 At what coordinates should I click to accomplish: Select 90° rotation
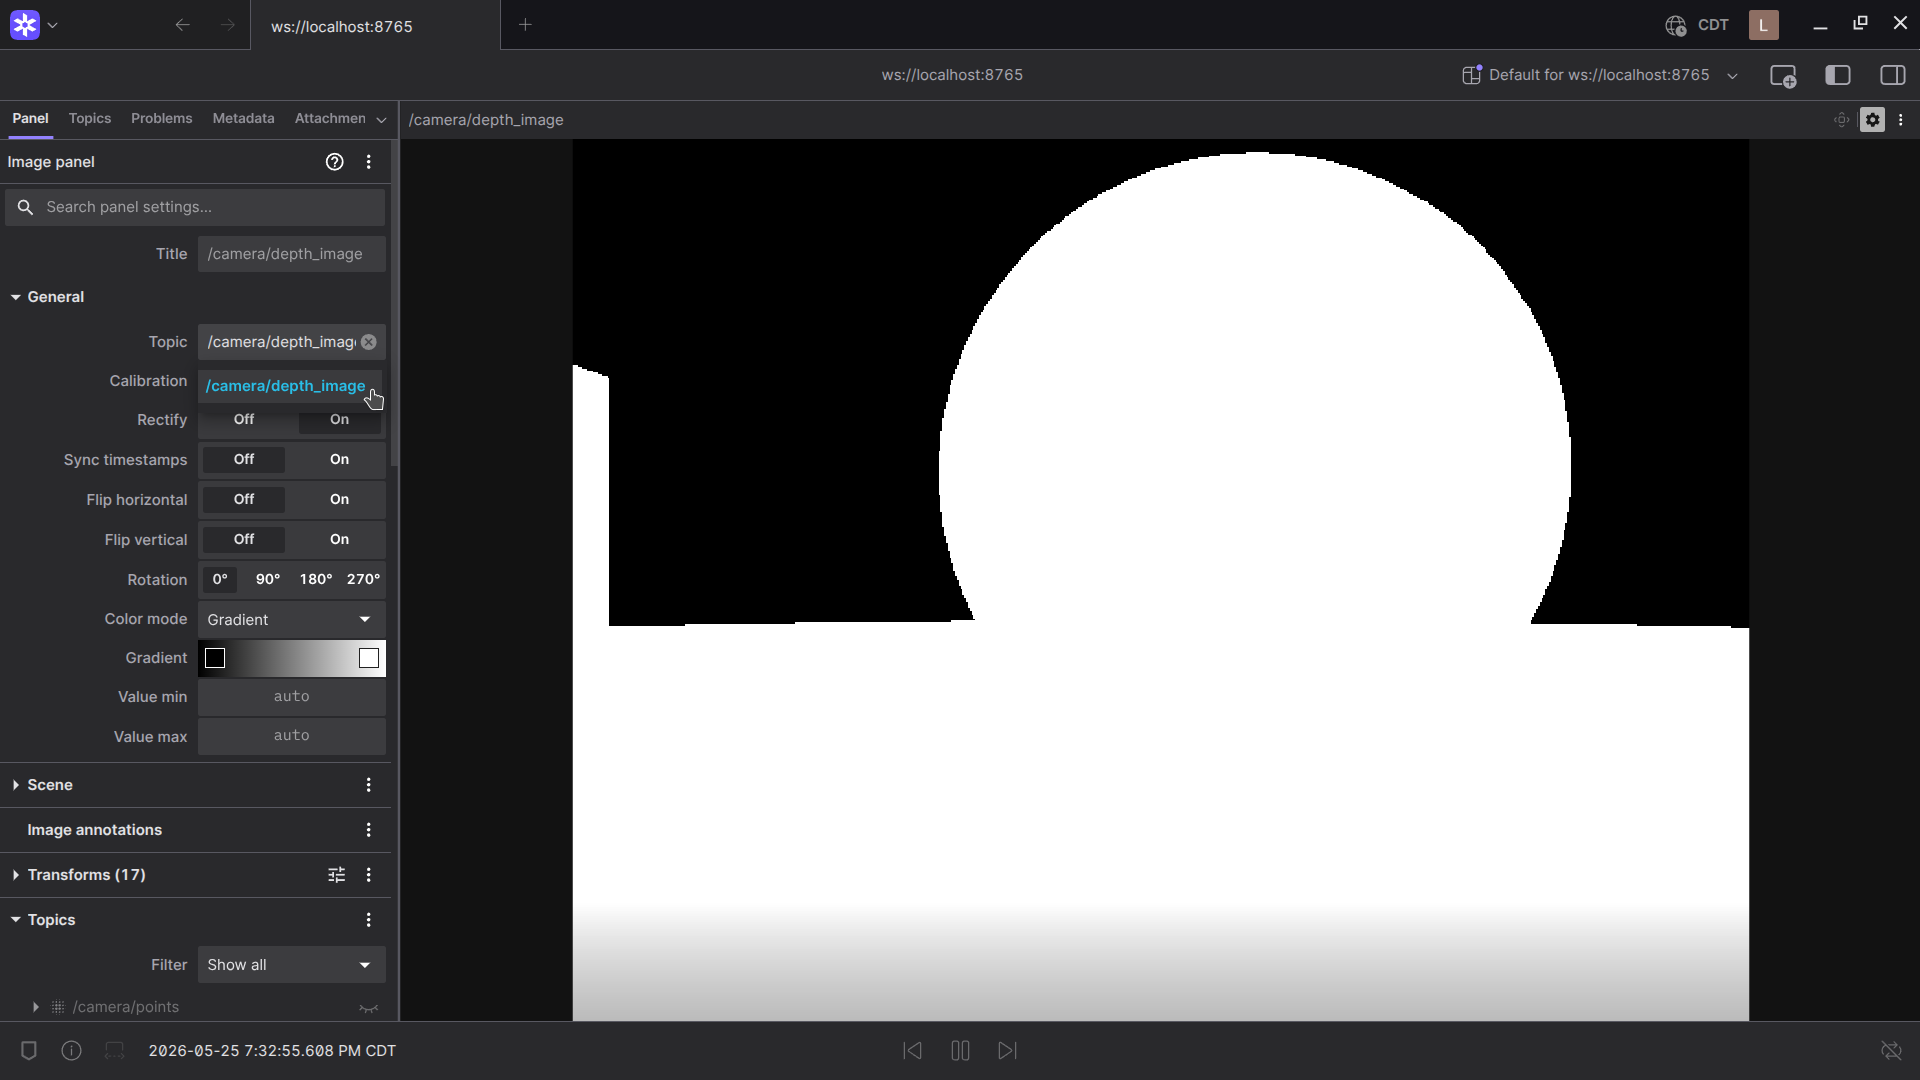(x=268, y=580)
